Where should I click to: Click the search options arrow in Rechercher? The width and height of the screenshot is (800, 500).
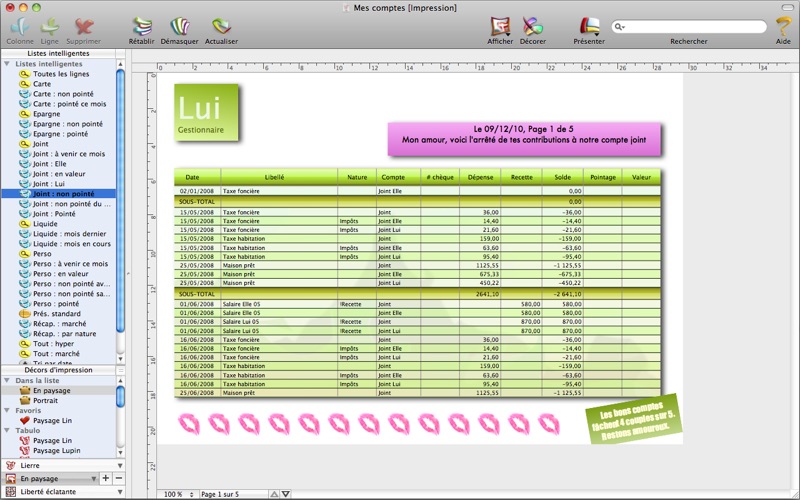[x=623, y=27]
